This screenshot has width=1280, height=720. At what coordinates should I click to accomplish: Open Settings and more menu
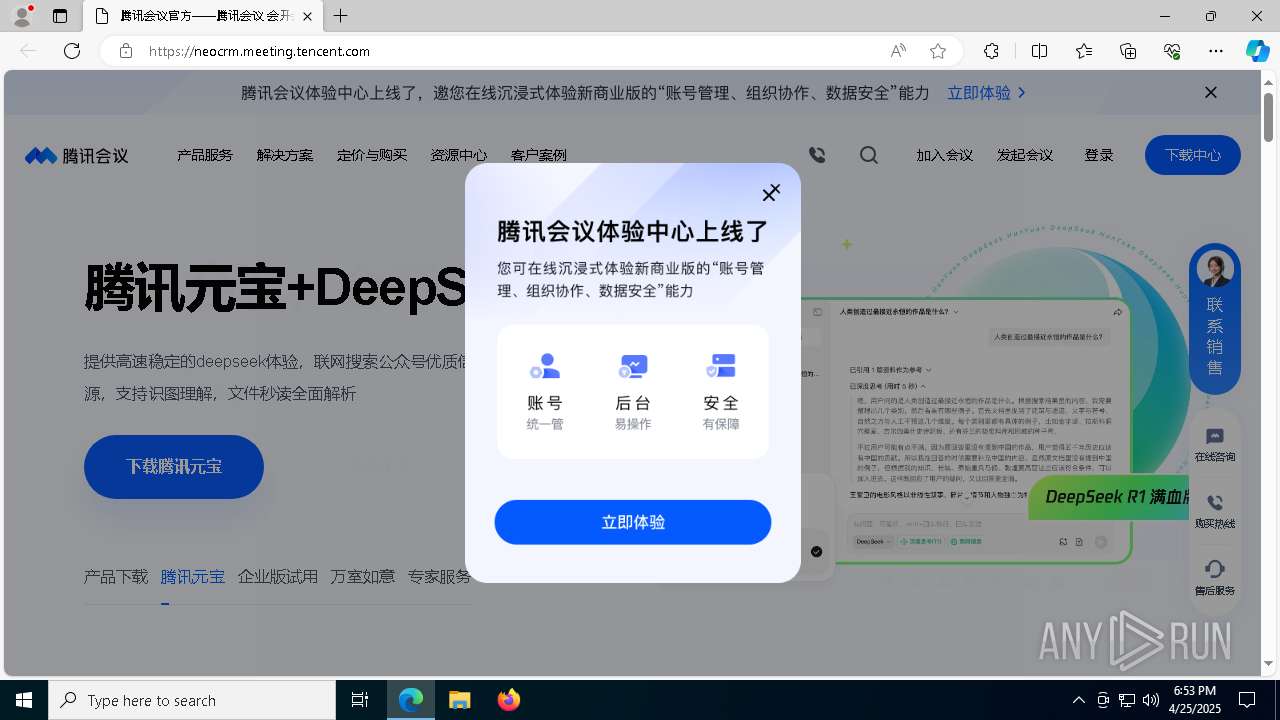click(x=1216, y=51)
